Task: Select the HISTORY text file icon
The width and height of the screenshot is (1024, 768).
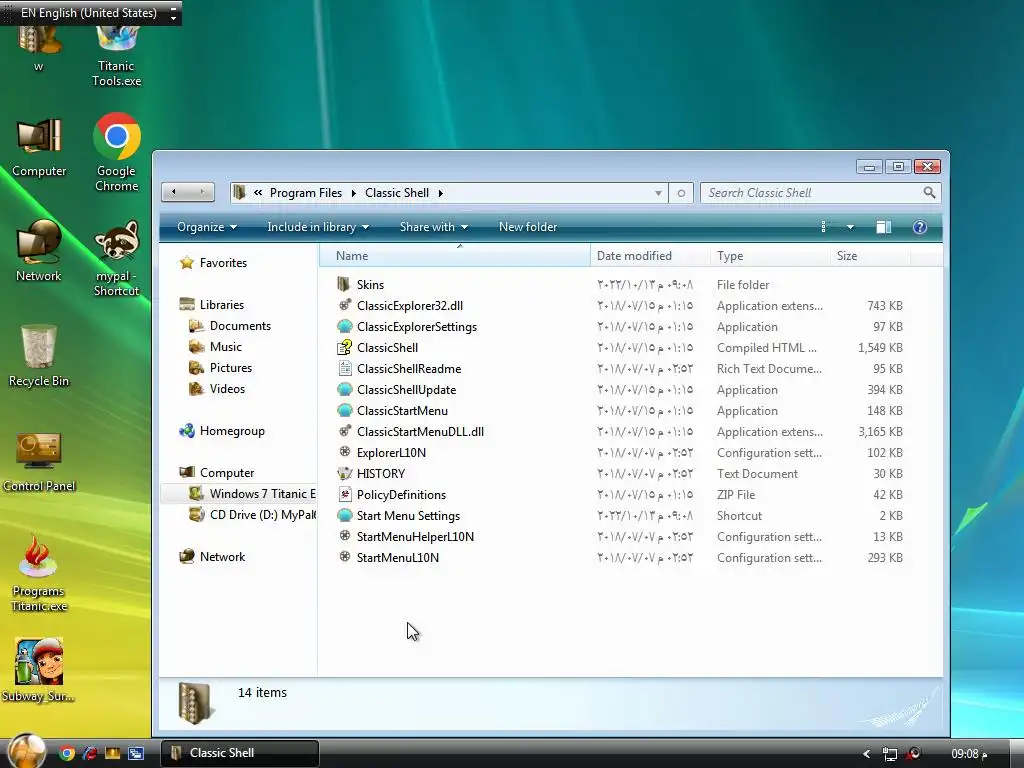Action: 345,473
